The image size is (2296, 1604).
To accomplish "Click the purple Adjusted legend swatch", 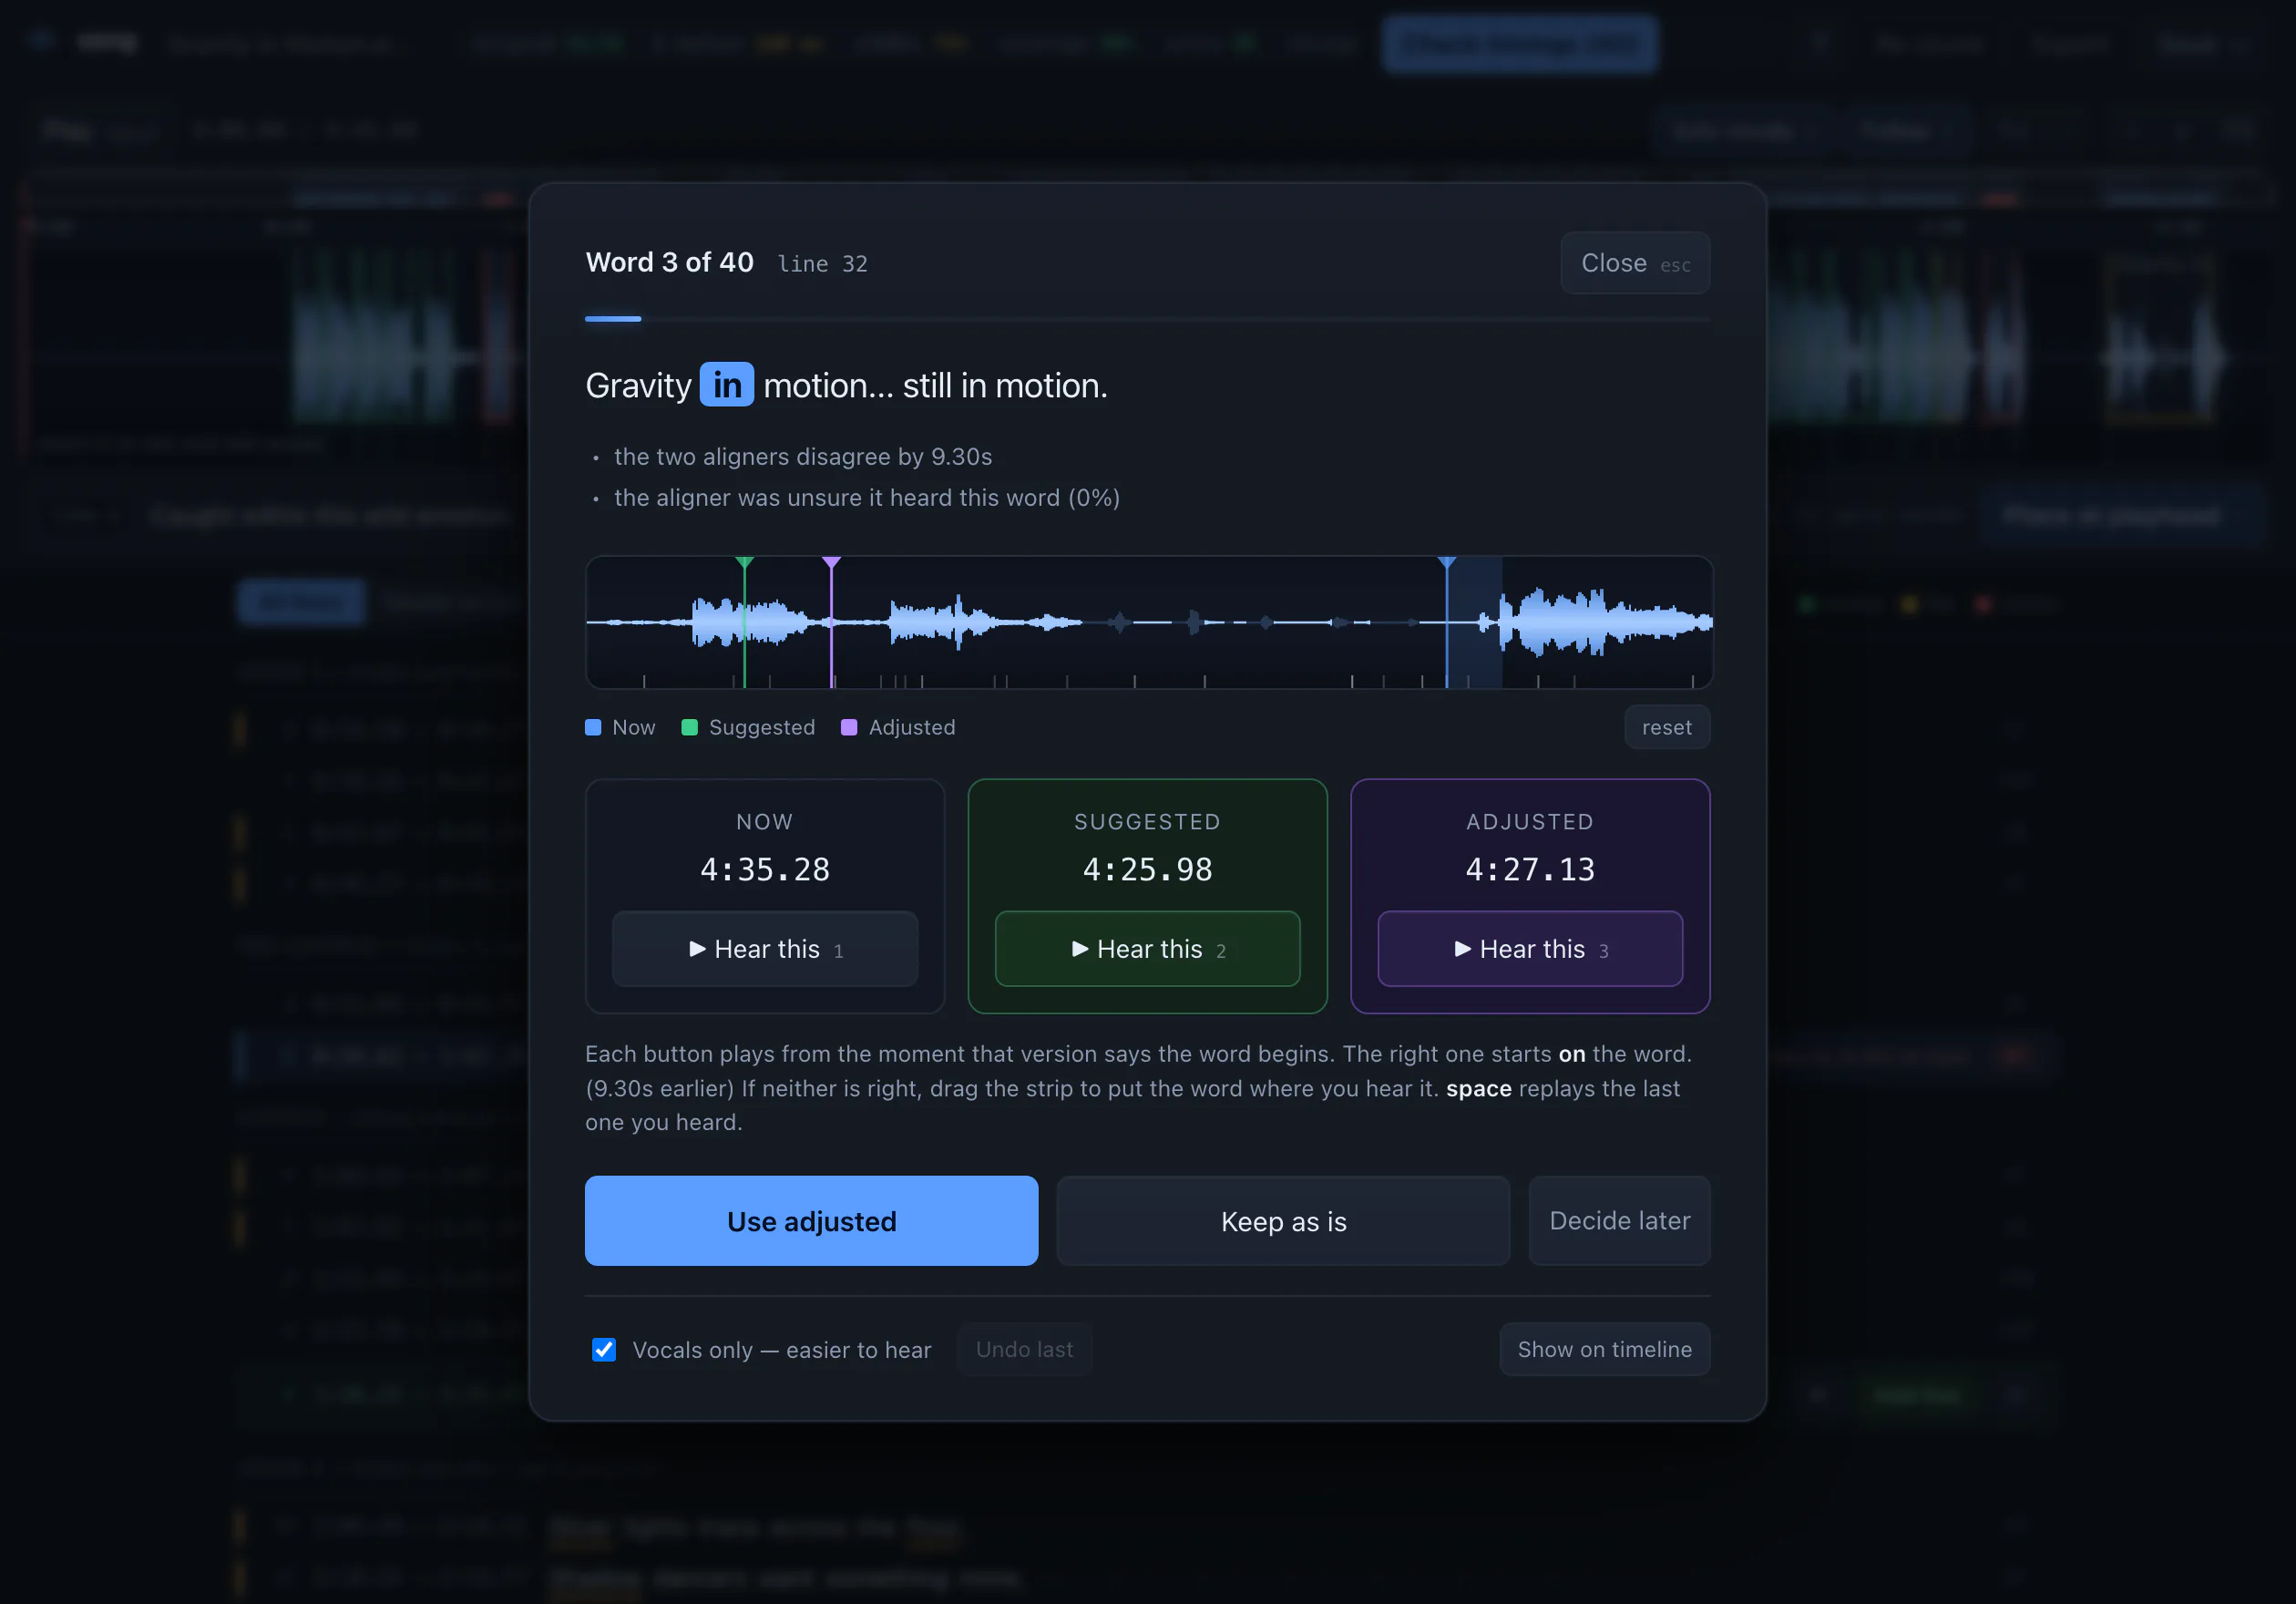I will 849,727.
